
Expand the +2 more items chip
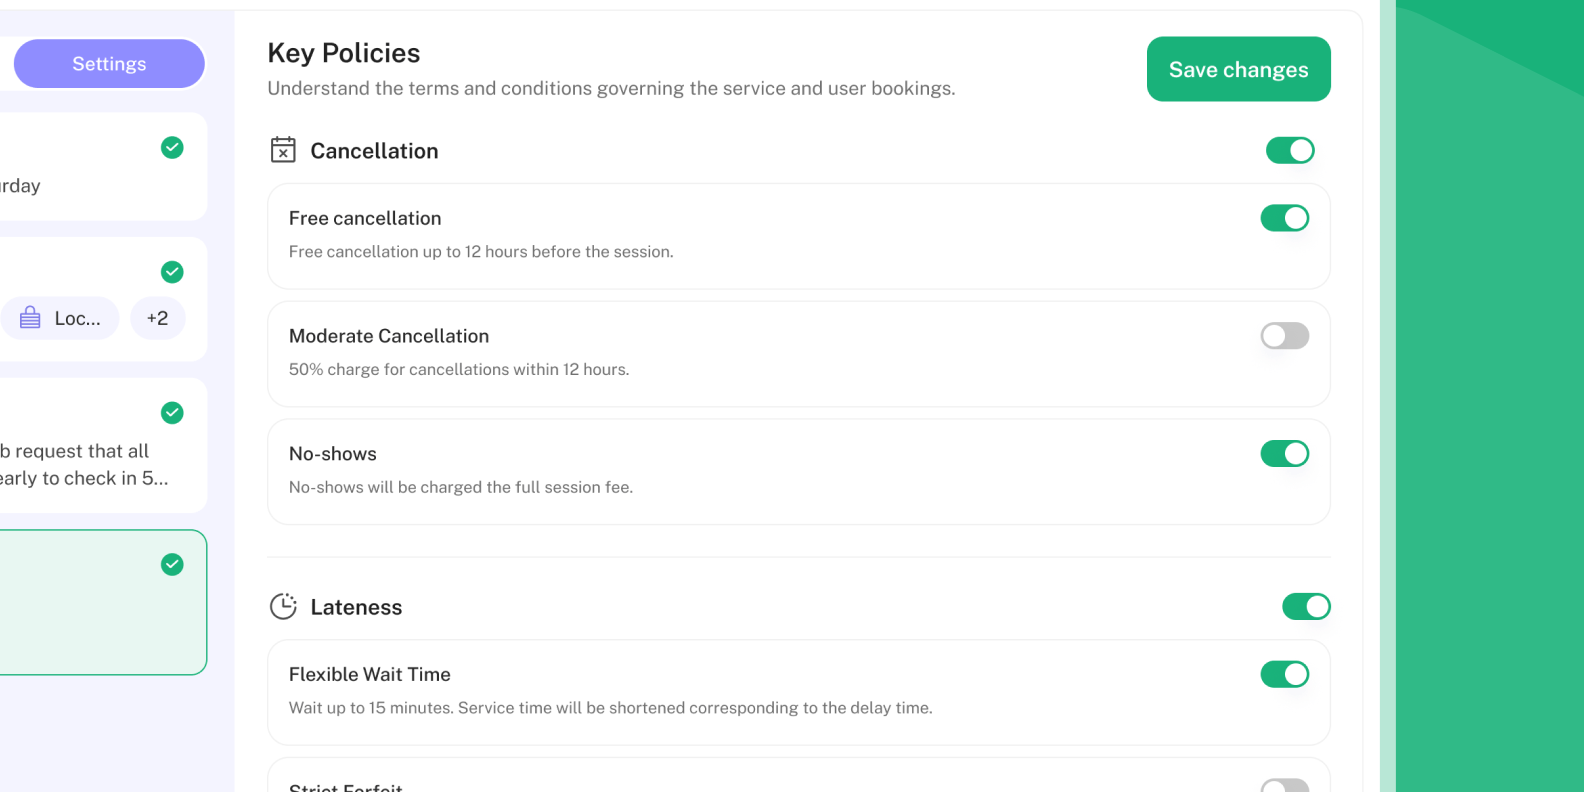pyautogui.click(x=158, y=318)
